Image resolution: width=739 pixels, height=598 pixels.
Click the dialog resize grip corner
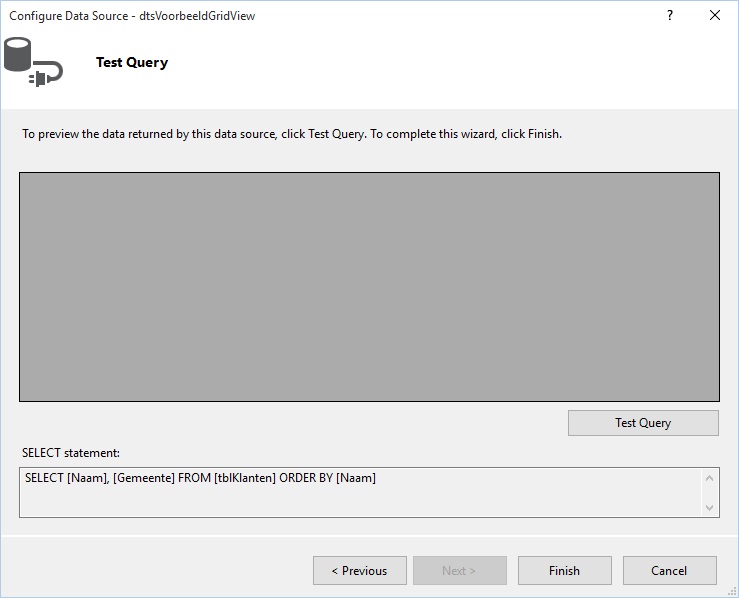(x=732, y=591)
